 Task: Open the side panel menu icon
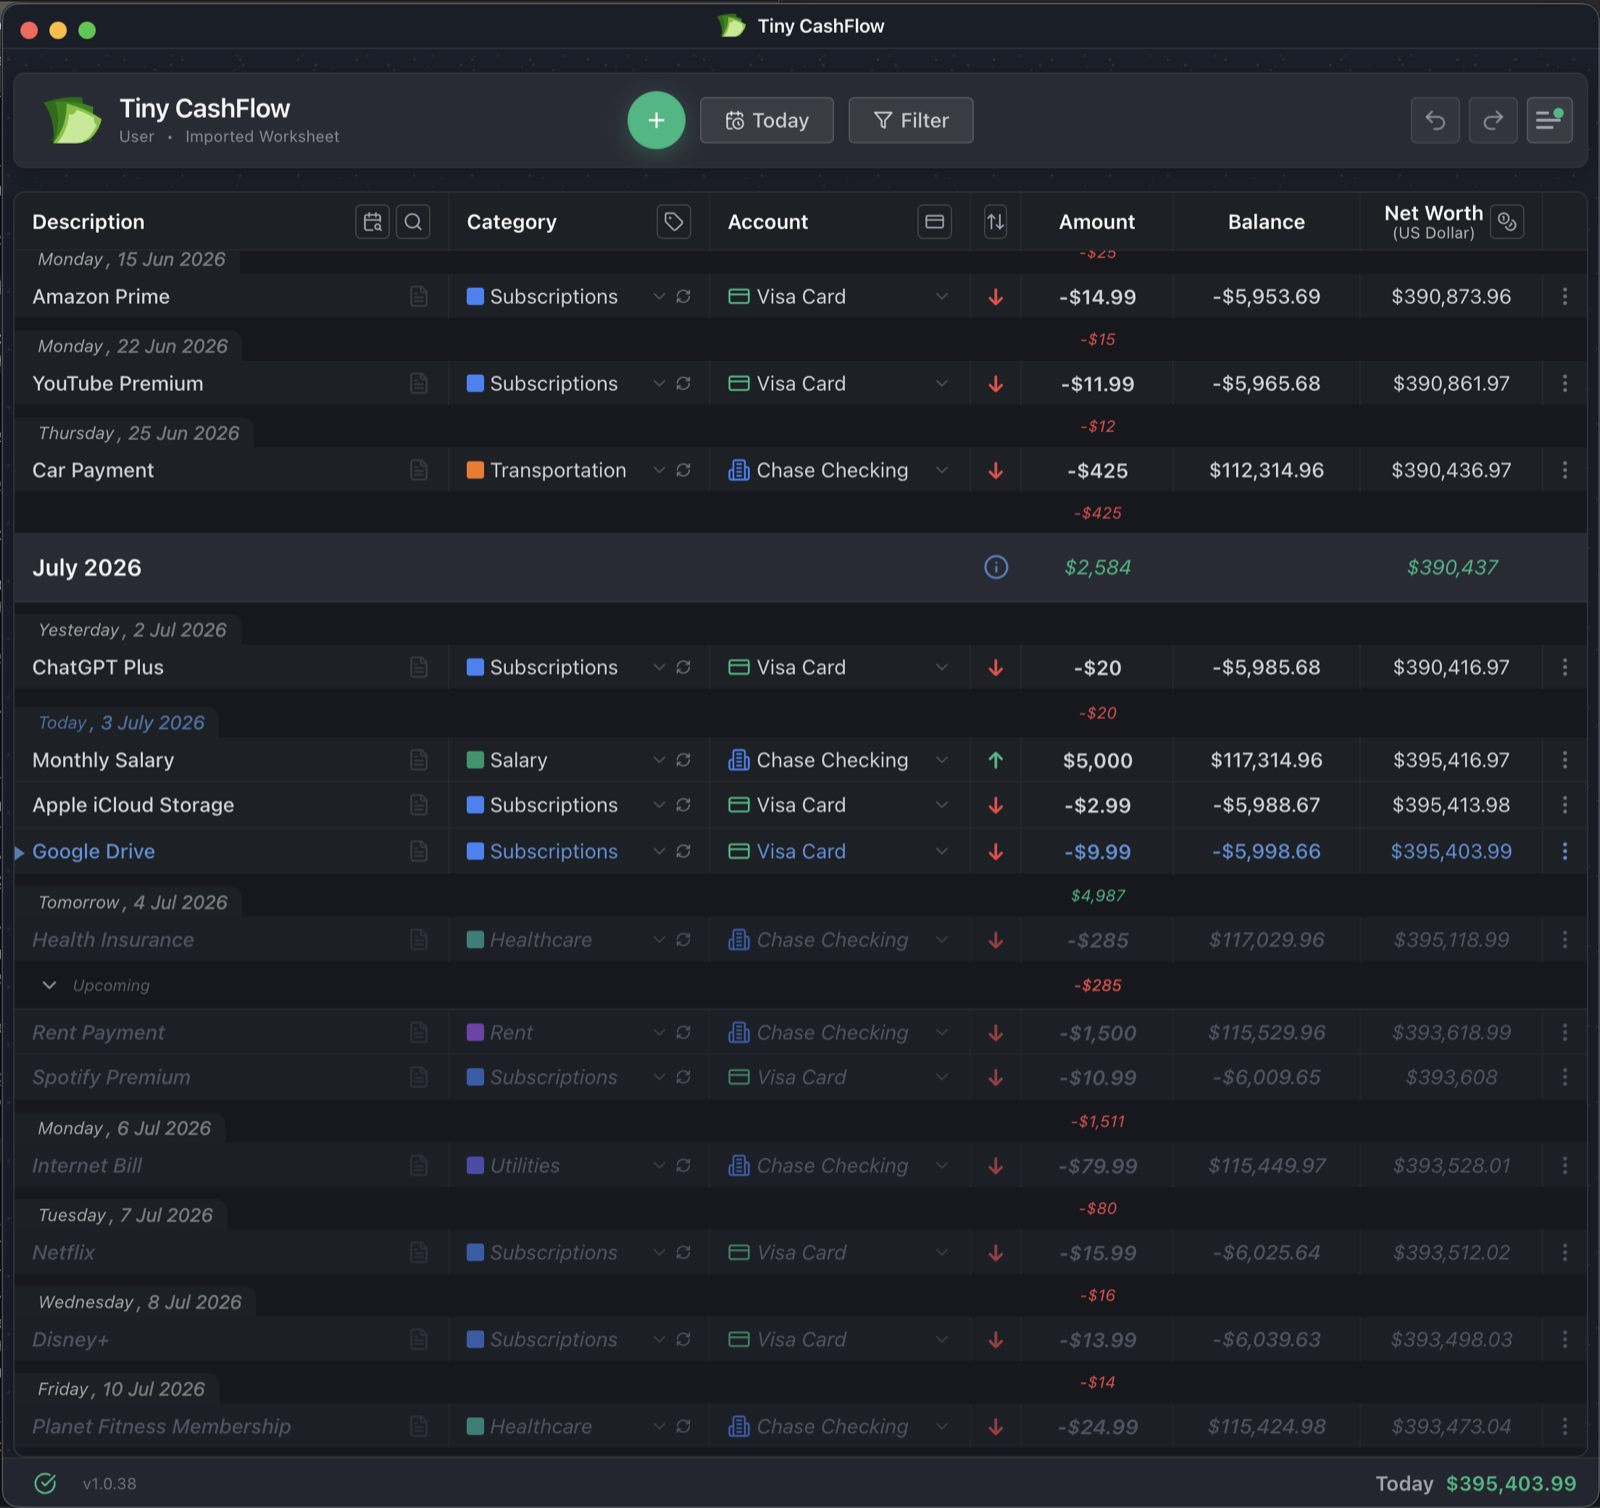pos(1550,120)
